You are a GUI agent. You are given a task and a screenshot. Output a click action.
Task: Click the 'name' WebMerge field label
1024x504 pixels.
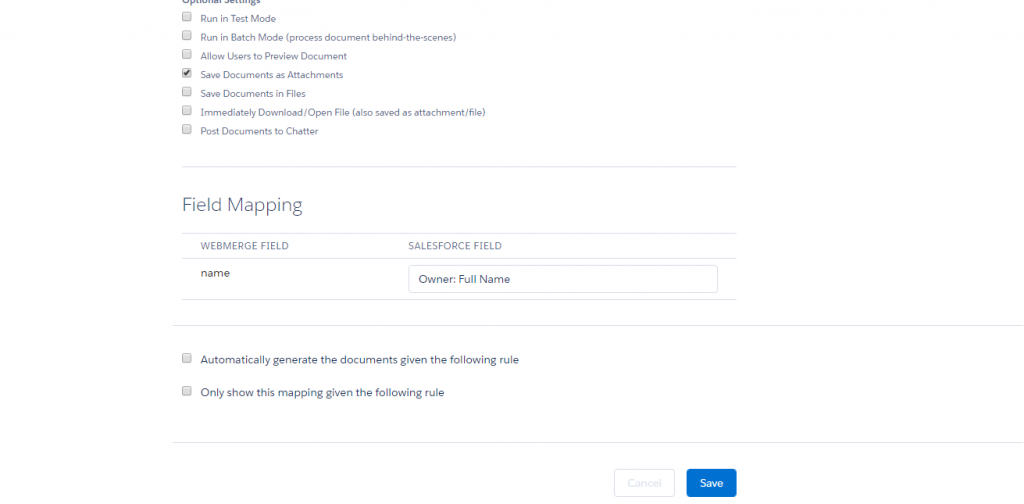(x=215, y=272)
